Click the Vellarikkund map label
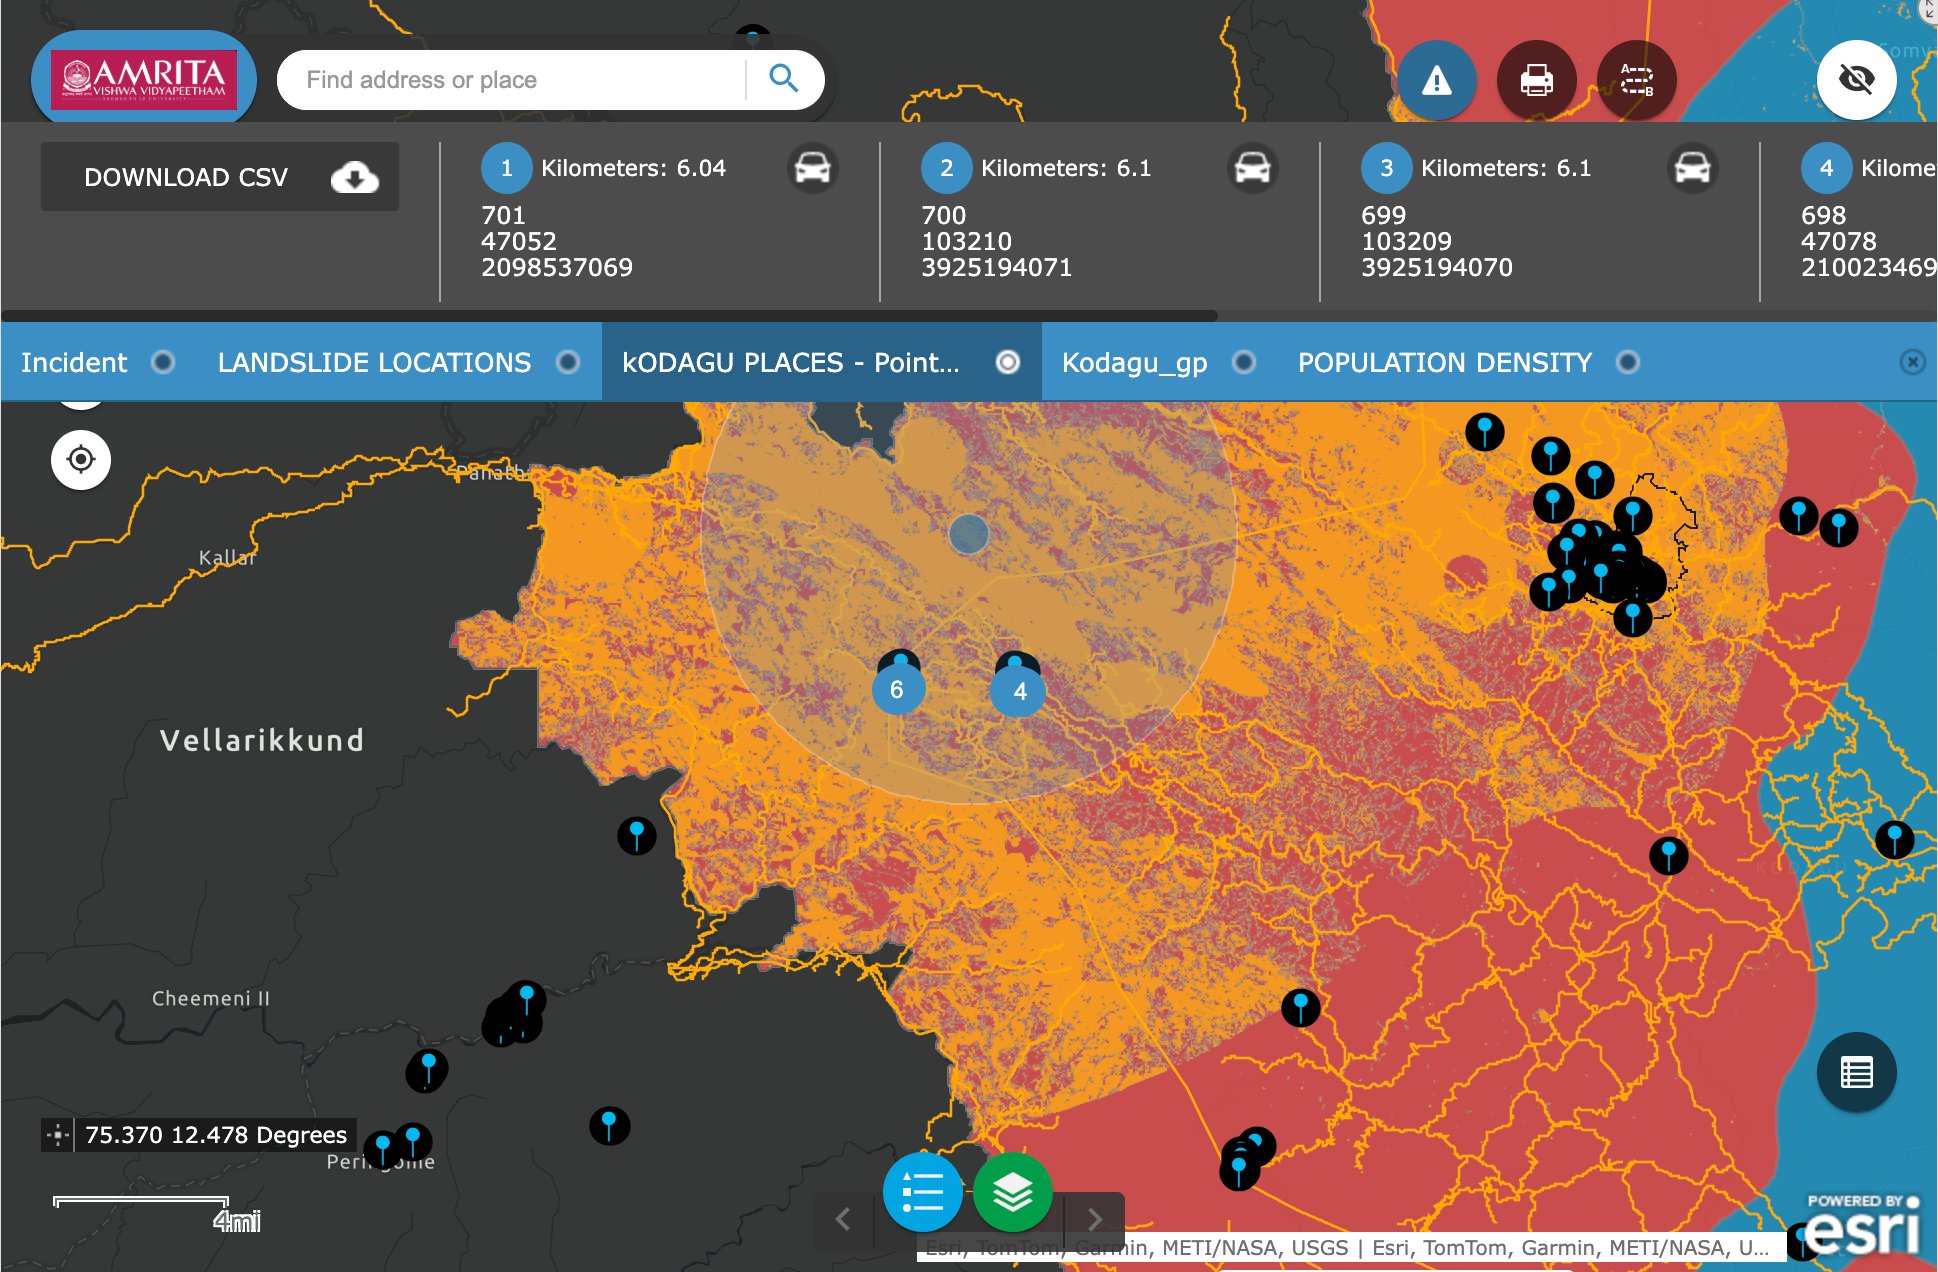The width and height of the screenshot is (1938, 1272). (x=262, y=740)
